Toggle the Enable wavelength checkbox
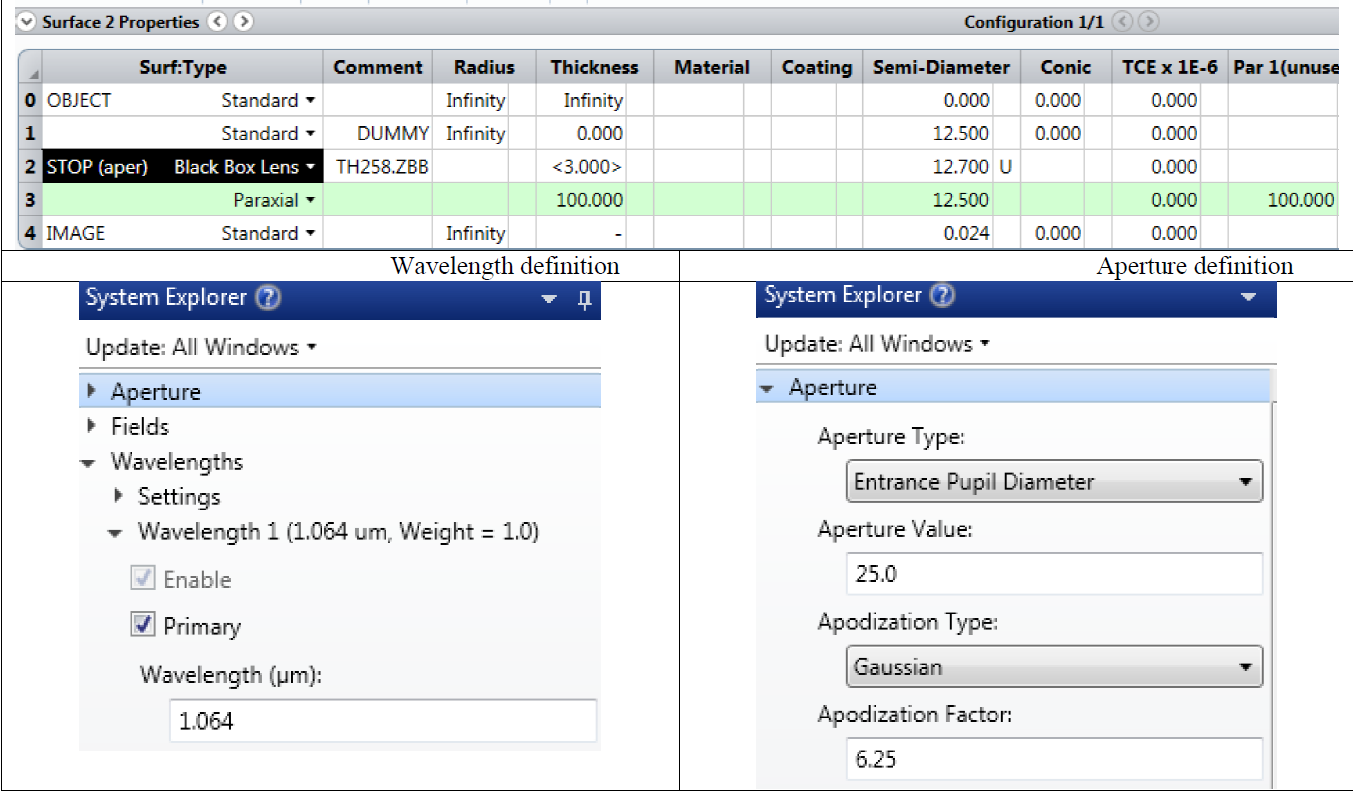The height and width of the screenshot is (796, 1353). pyautogui.click(x=143, y=579)
